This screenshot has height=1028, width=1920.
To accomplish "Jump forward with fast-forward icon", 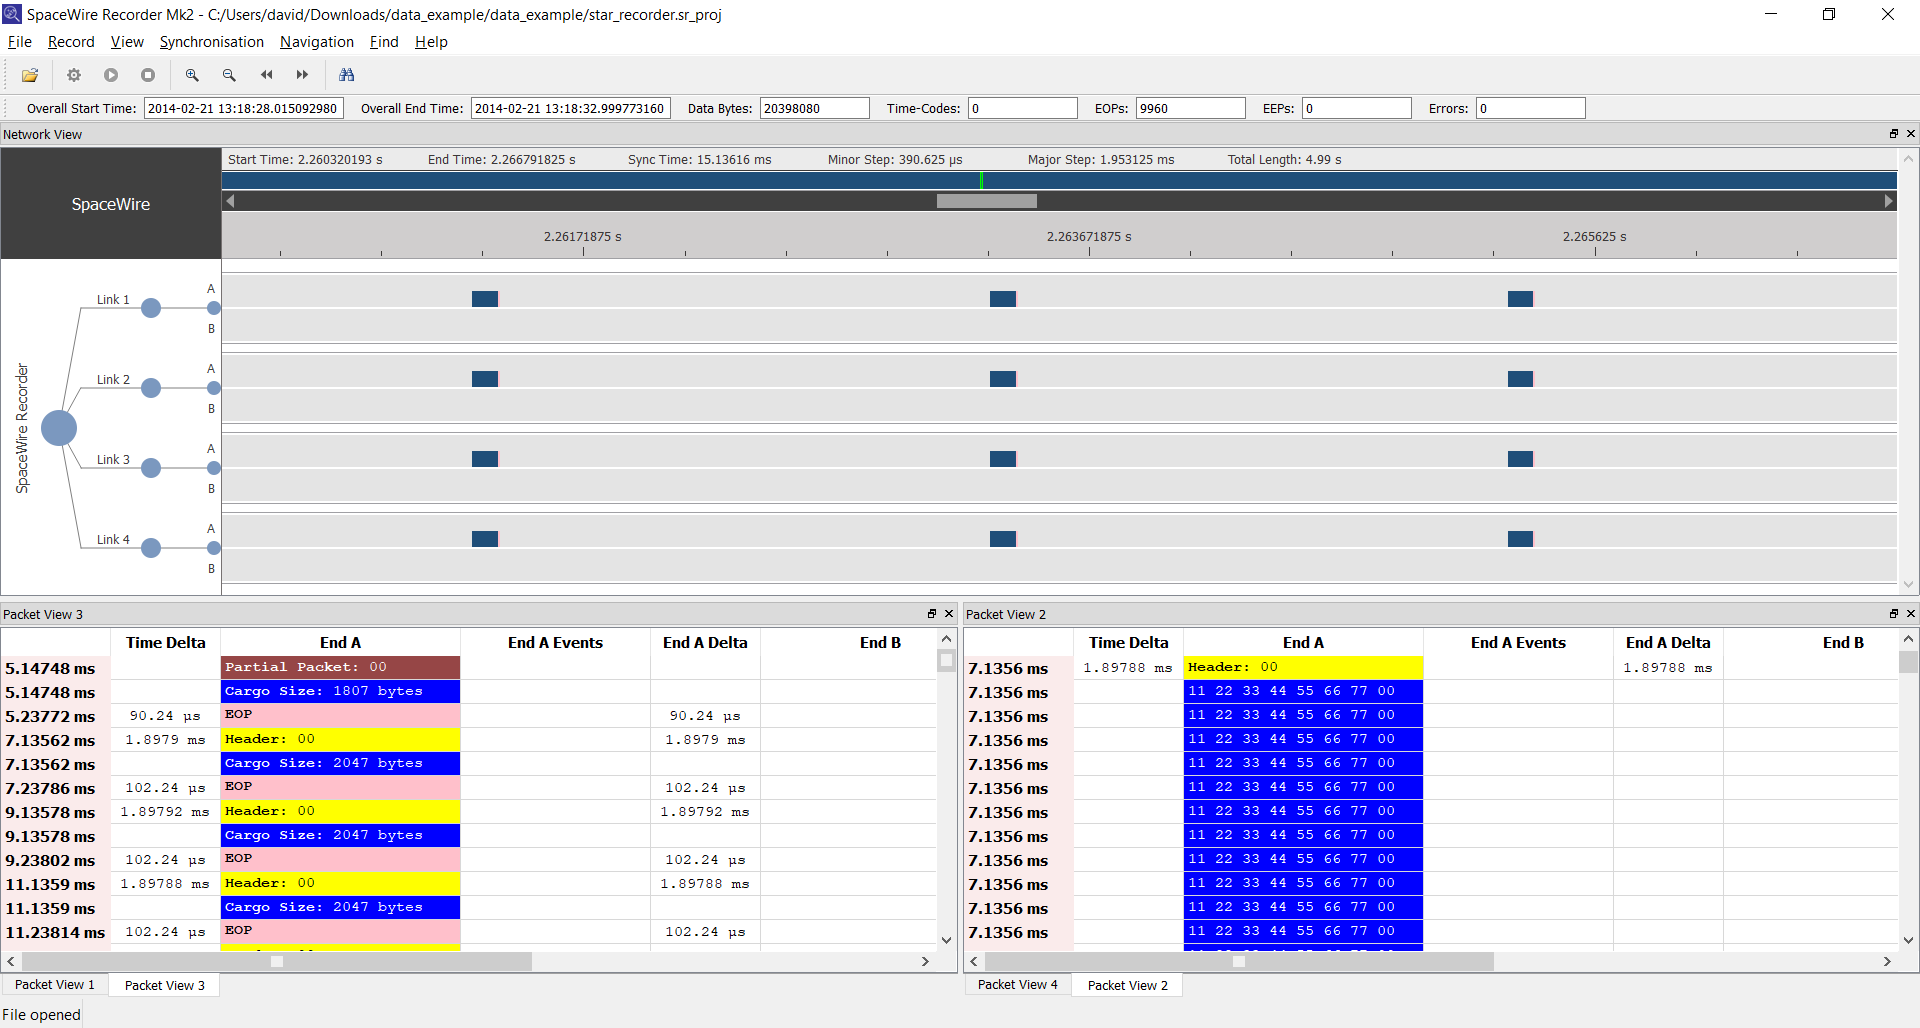I will click(302, 75).
